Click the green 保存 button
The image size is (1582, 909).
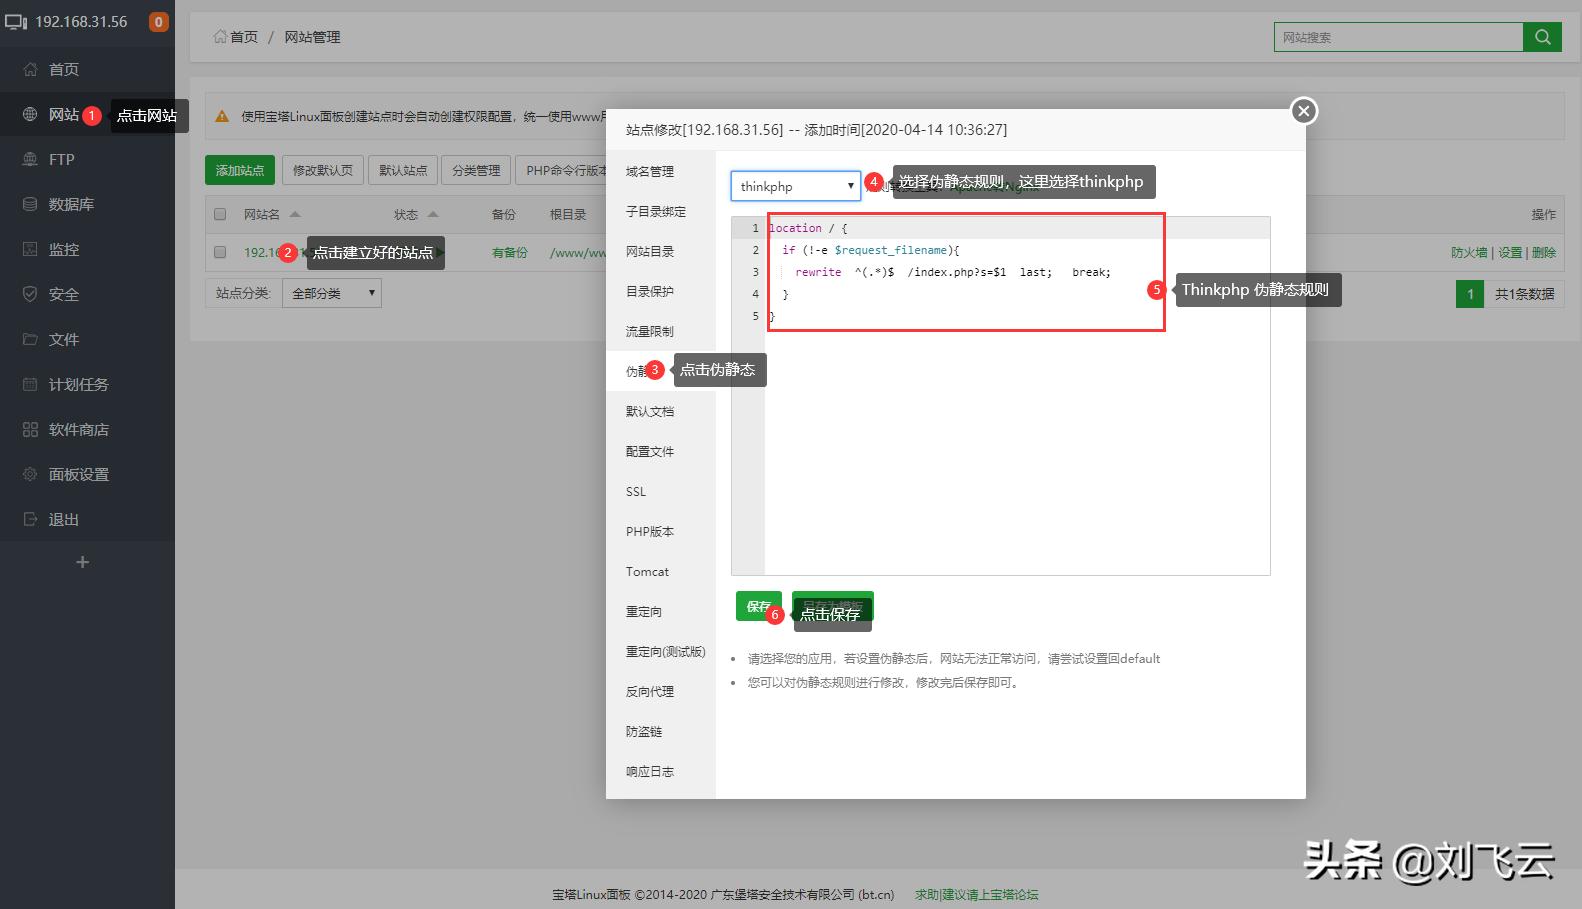[x=758, y=606]
